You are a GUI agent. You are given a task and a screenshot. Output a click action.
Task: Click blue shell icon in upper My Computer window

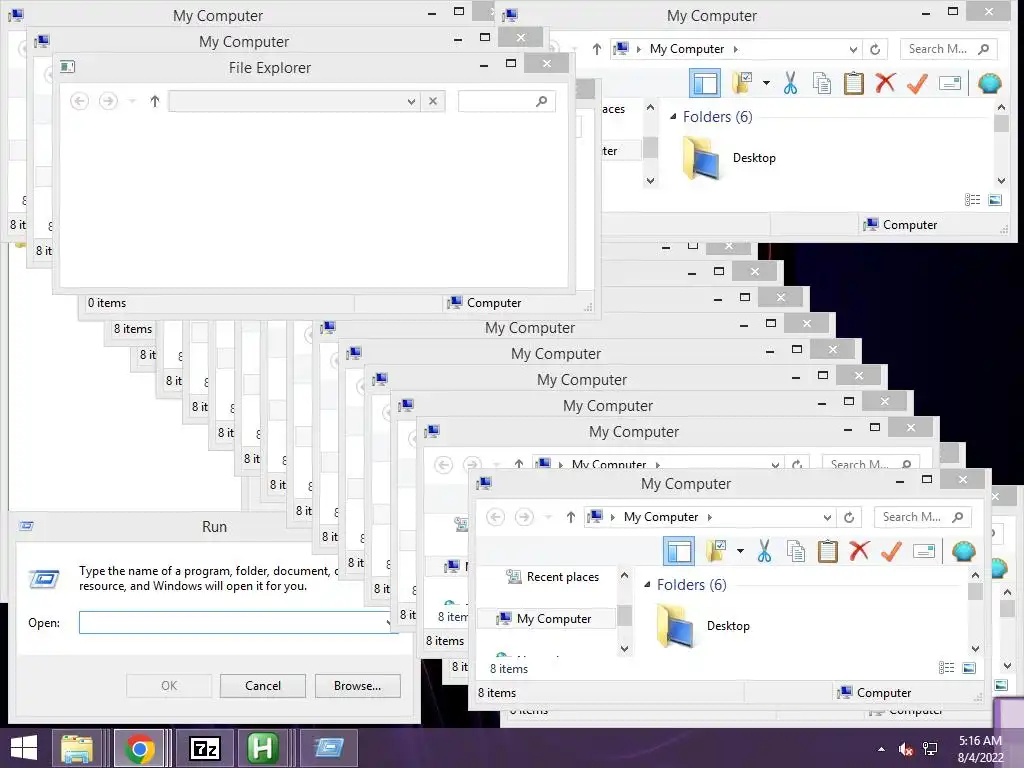[x=989, y=83]
